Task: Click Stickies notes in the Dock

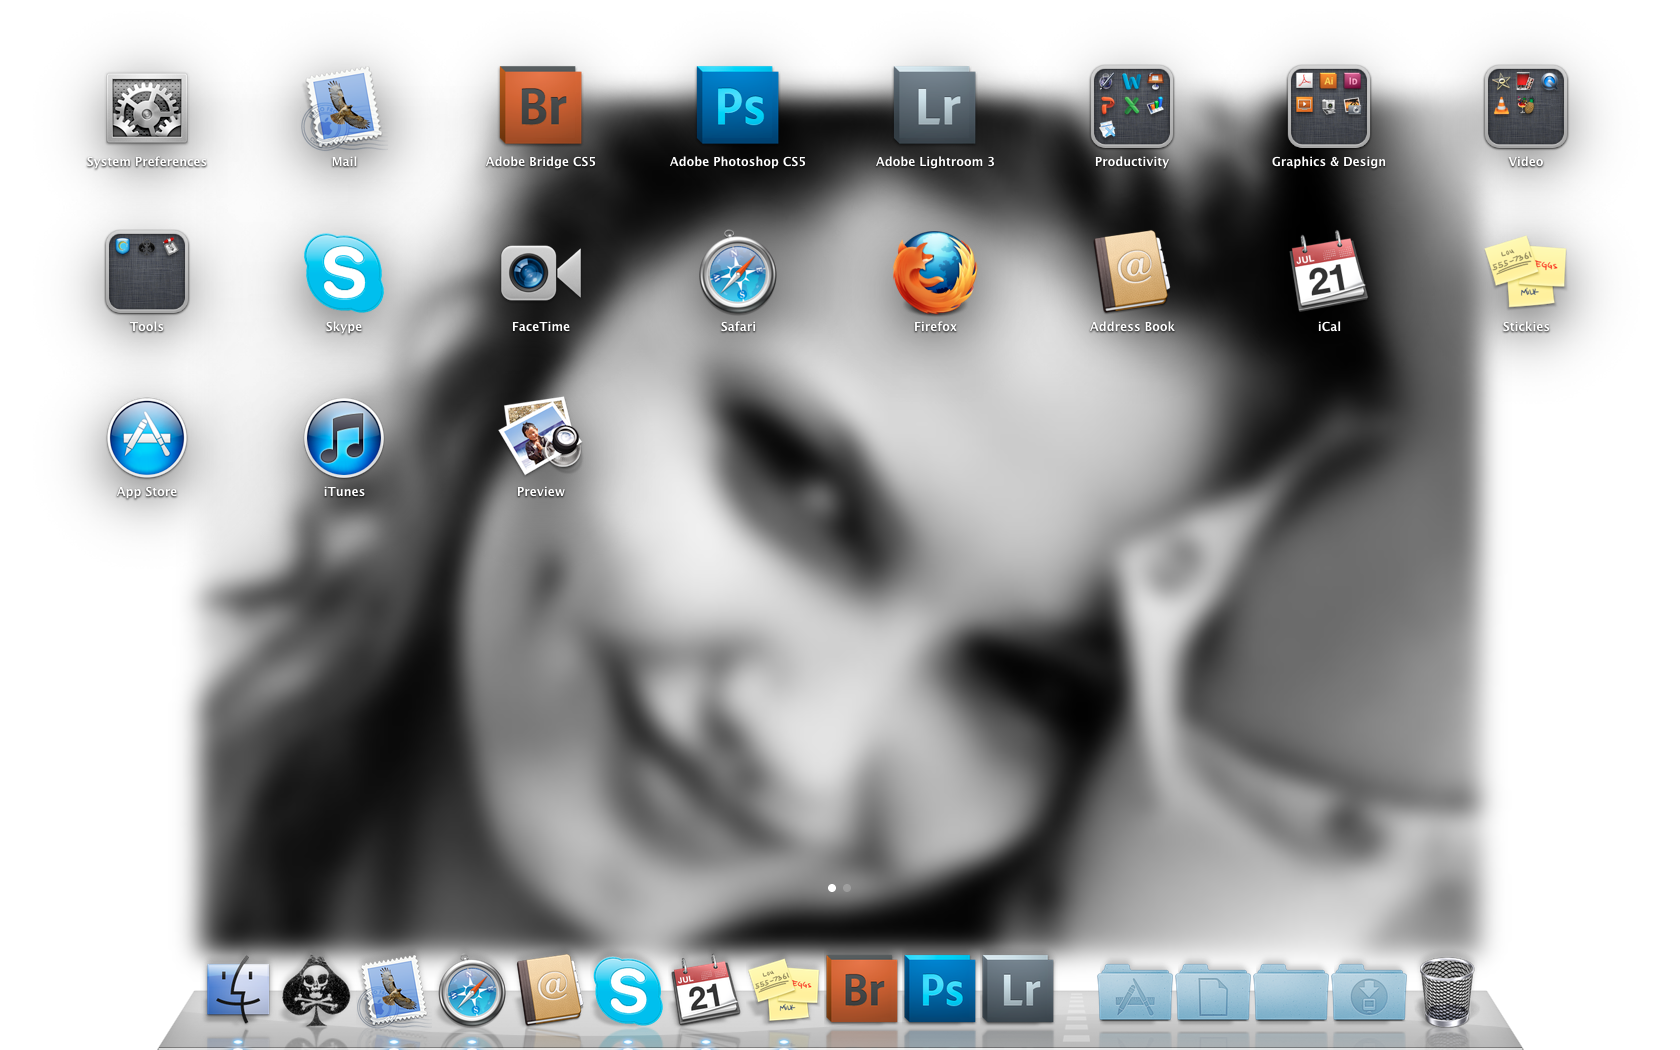Action: 784,990
